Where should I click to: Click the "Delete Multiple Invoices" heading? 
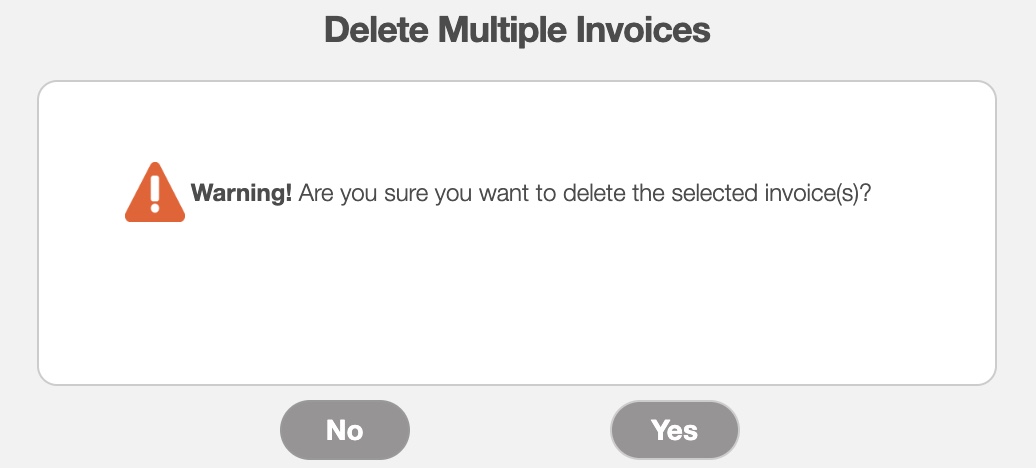[x=517, y=30]
